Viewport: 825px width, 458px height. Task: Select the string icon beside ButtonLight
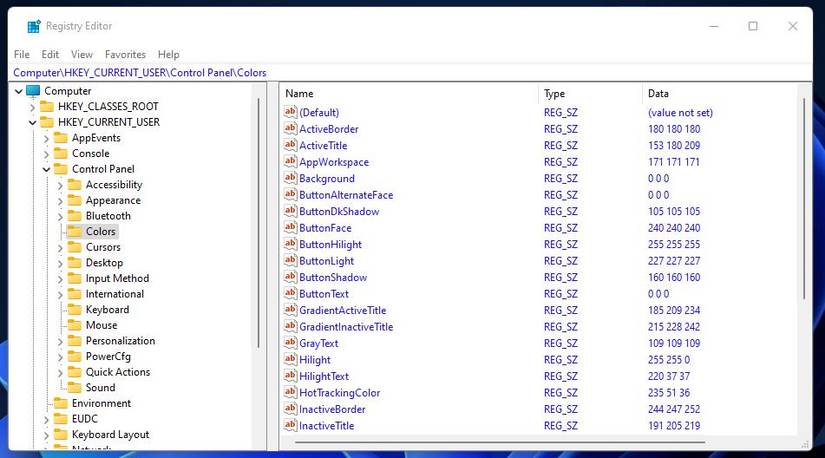pos(290,260)
